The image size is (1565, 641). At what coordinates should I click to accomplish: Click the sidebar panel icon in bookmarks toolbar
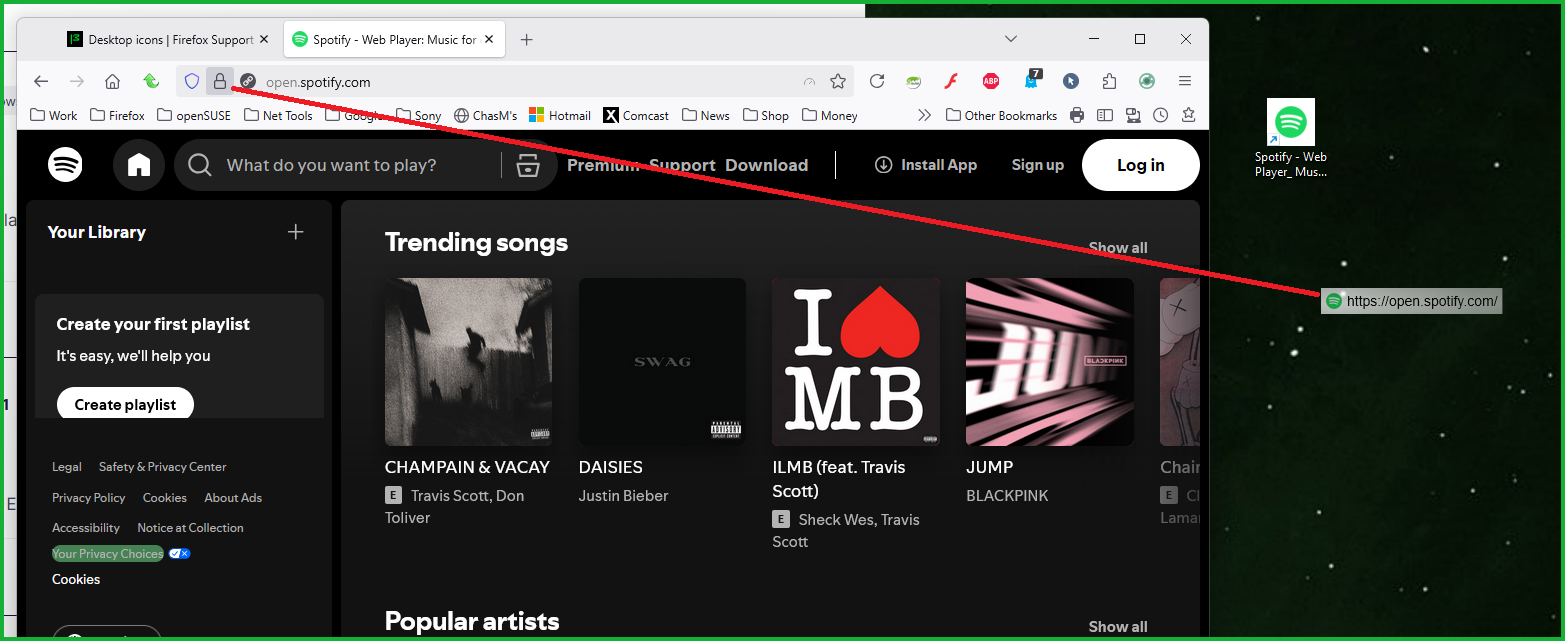point(1105,115)
